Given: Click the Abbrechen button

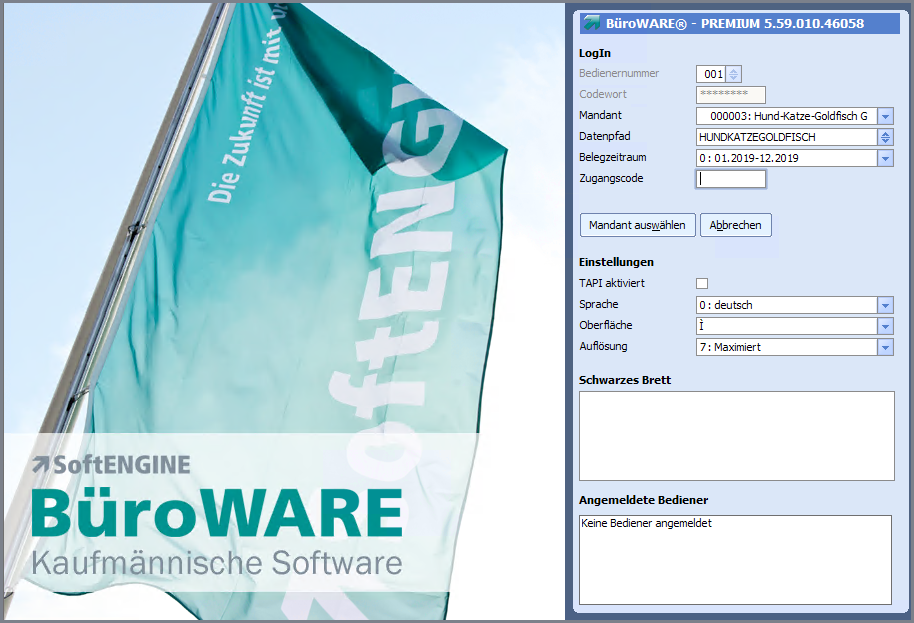Looking at the screenshot, I should click(735, 225).
